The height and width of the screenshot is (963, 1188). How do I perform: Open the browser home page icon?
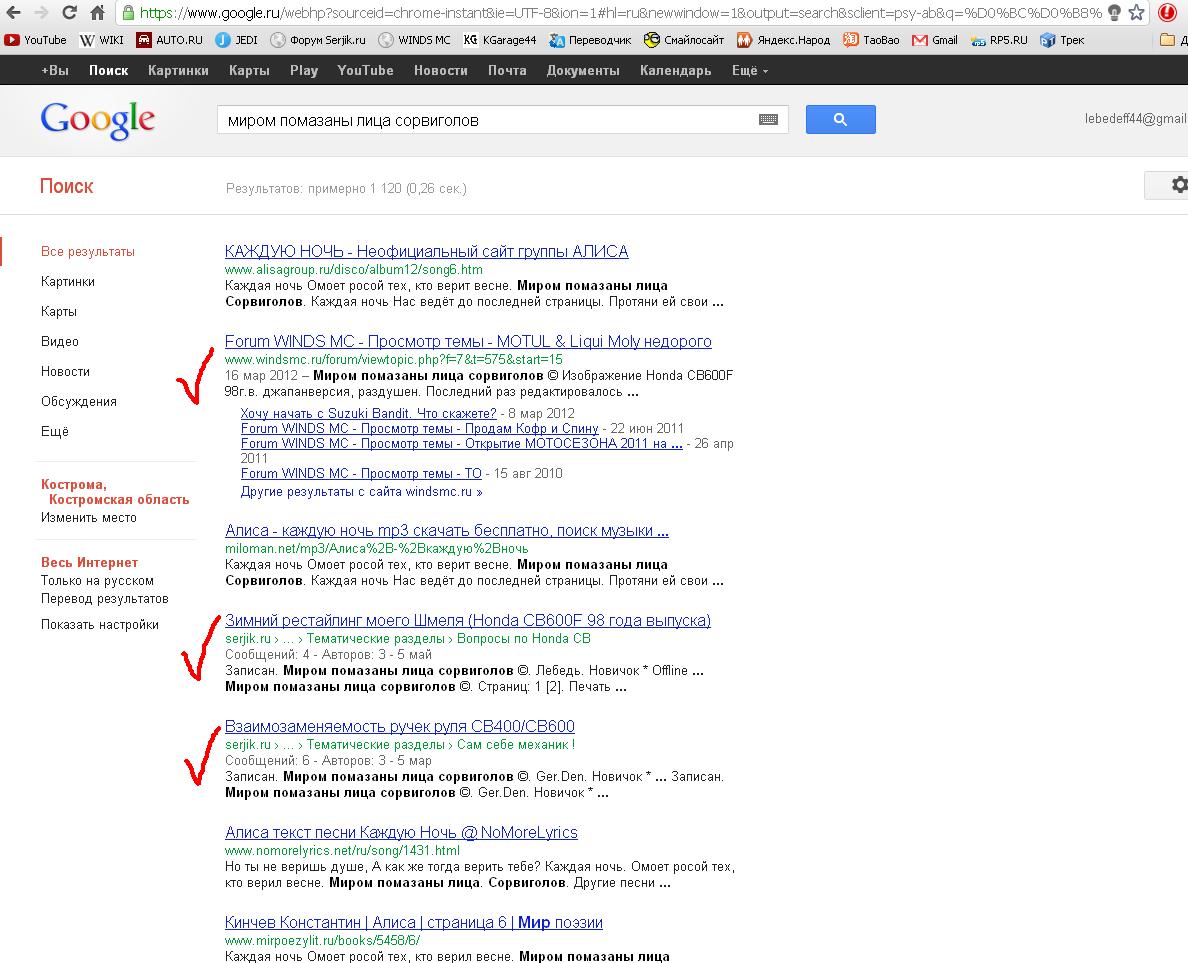point(97,12)
